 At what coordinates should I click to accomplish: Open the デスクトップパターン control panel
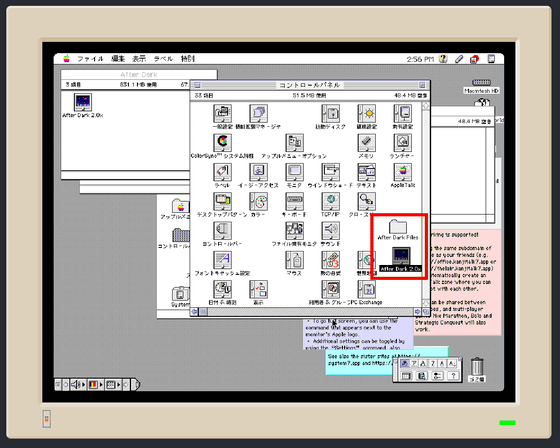pyautogui.click(x=222, y=201)
